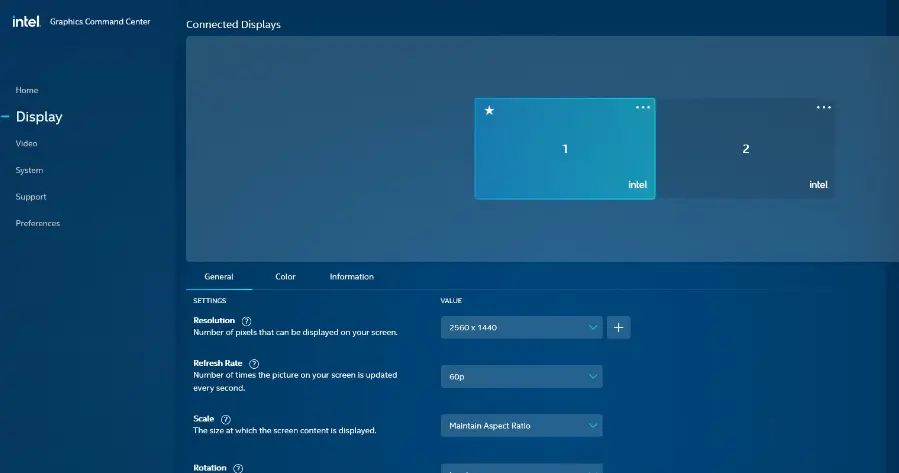The width and height of the screenshot is (899, 473).
Task: Select display 1 thumbnail
Action: 565,148
